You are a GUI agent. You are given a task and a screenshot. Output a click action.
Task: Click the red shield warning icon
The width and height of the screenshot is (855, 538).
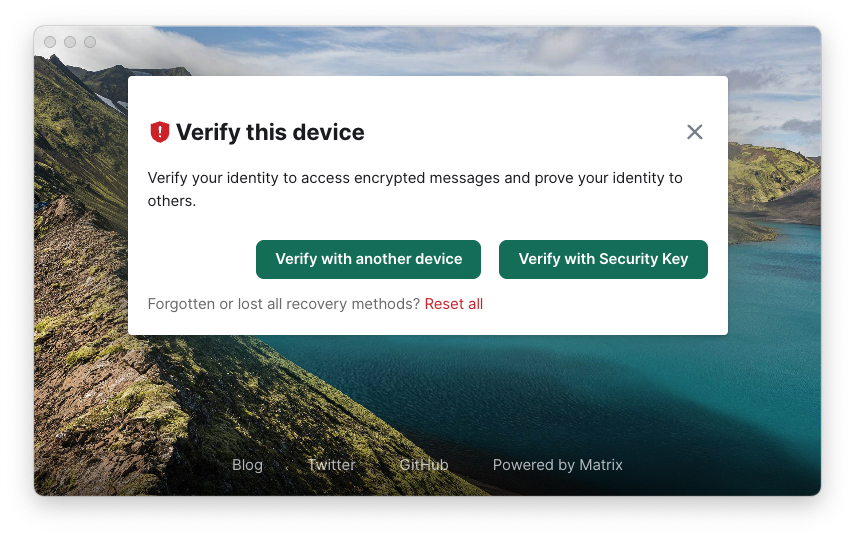(159, 132)
